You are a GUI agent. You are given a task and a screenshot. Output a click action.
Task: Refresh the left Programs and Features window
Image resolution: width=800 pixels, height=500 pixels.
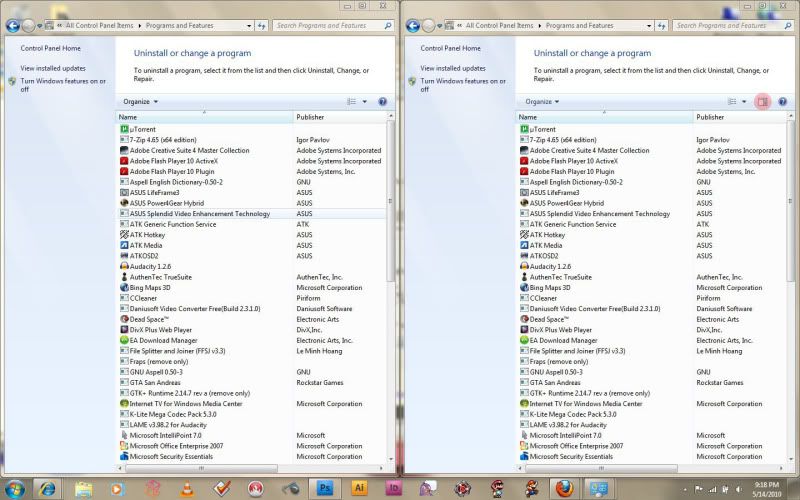(x=262, y=26)
